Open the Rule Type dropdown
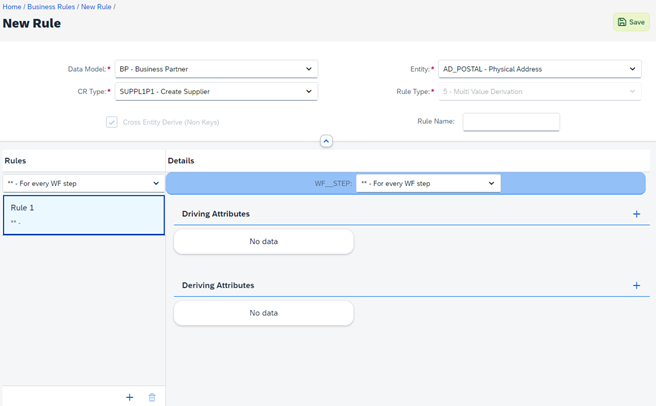This screenshot has width=656, height=406. click(x=540, y=91)
